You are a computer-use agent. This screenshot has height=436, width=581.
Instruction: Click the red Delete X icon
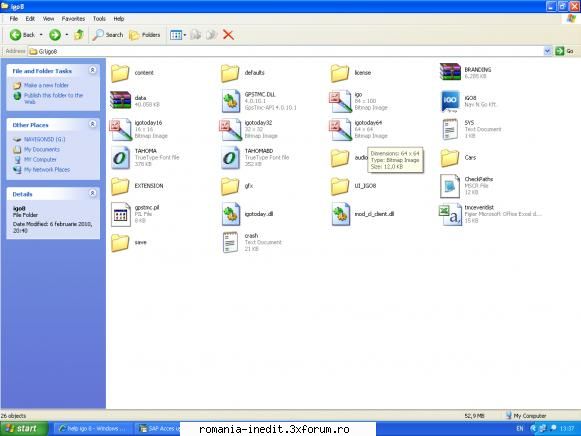point(228,35)
